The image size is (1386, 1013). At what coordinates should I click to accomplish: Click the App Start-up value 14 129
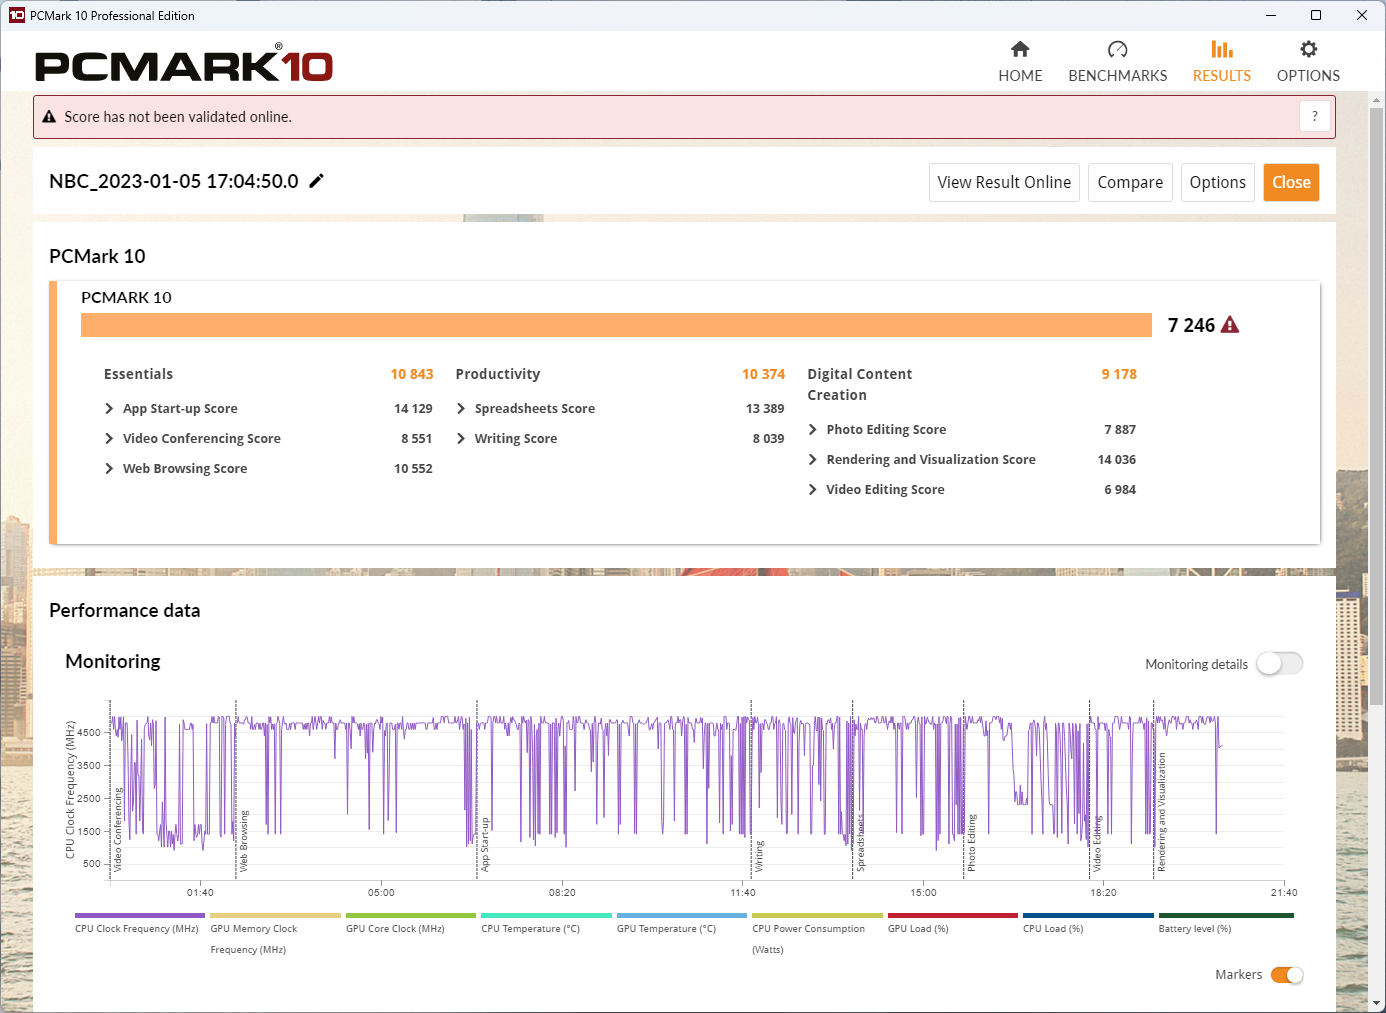click(x=413, y=409)
